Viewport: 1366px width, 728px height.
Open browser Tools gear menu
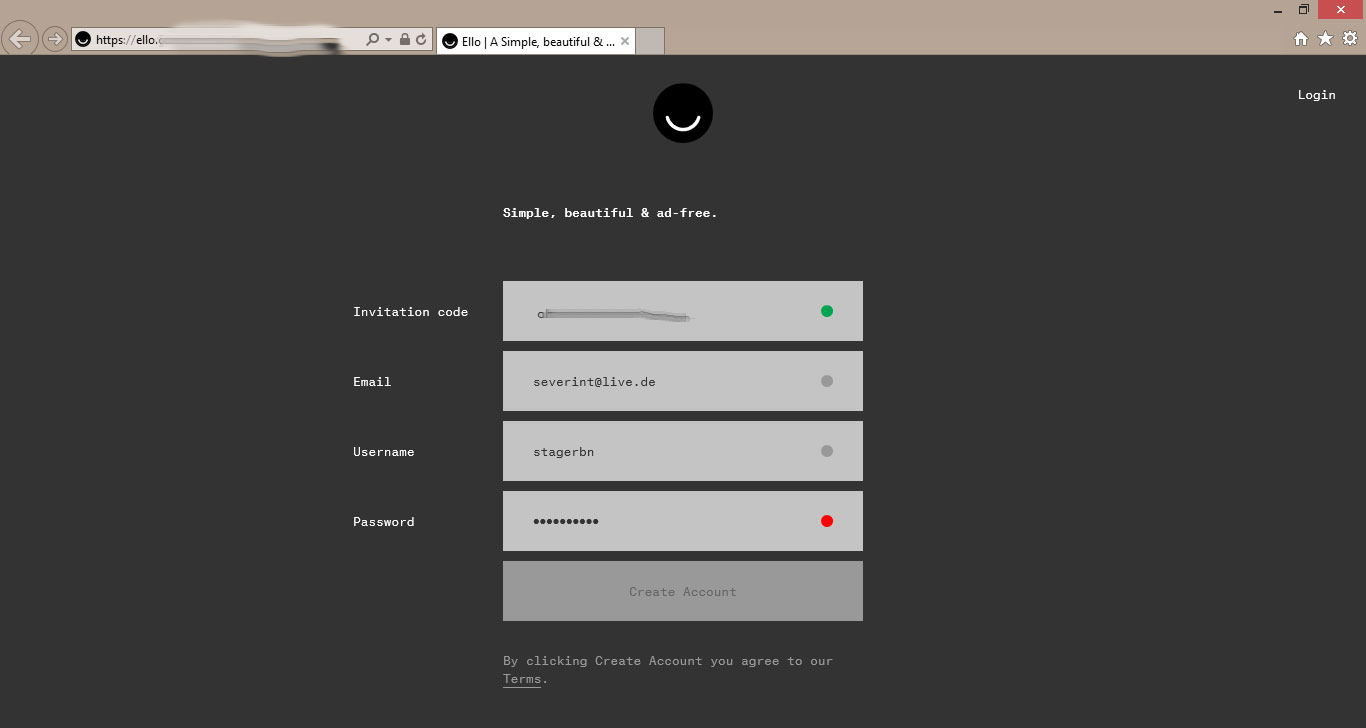[1350, 38]
